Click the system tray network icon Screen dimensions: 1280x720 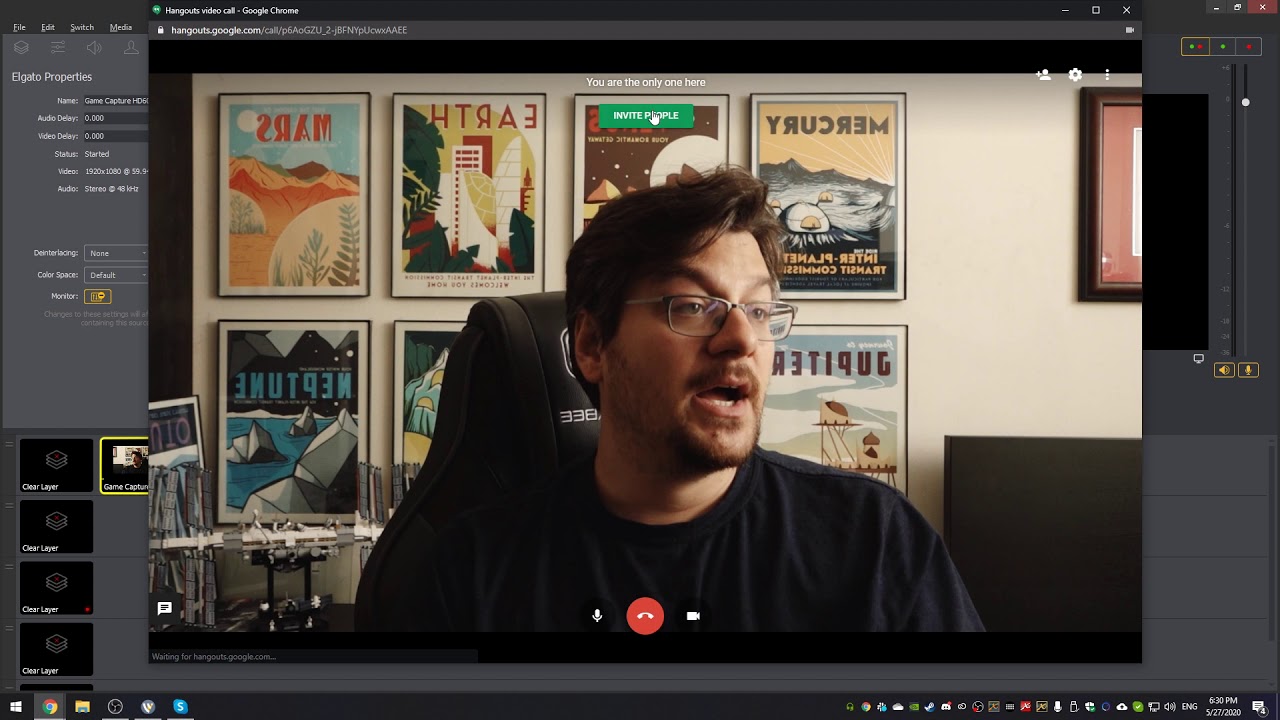[1153, 707]
